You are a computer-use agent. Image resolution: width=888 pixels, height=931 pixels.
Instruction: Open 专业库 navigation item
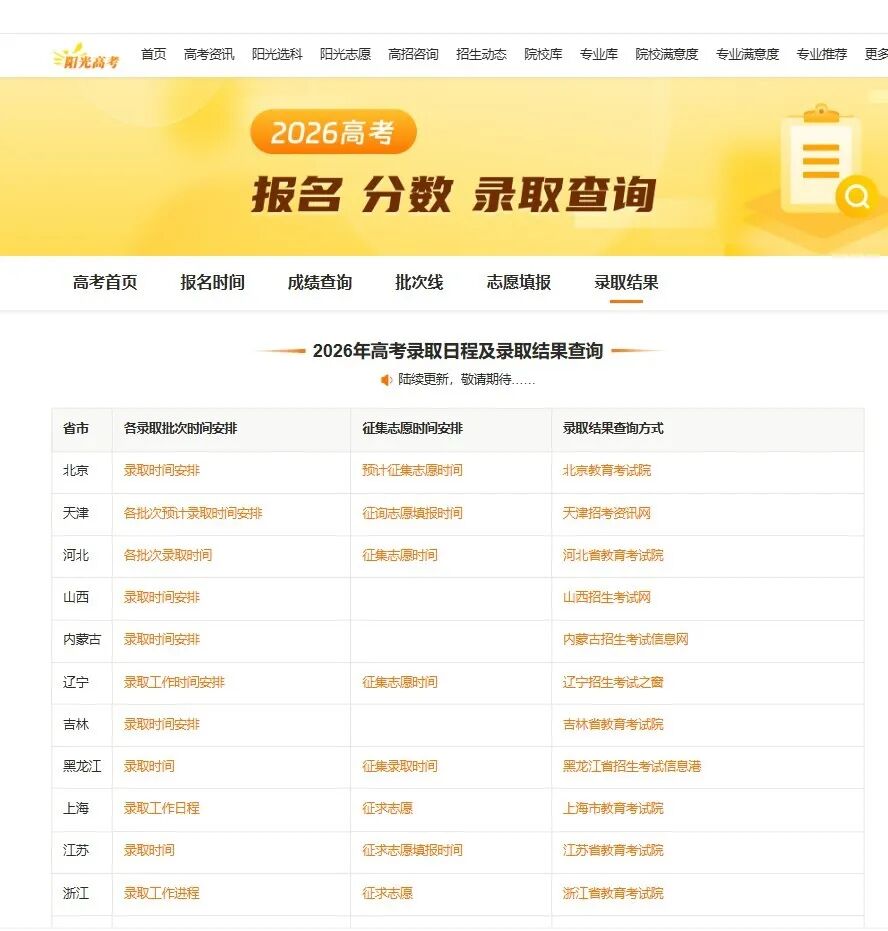point(598,54)
